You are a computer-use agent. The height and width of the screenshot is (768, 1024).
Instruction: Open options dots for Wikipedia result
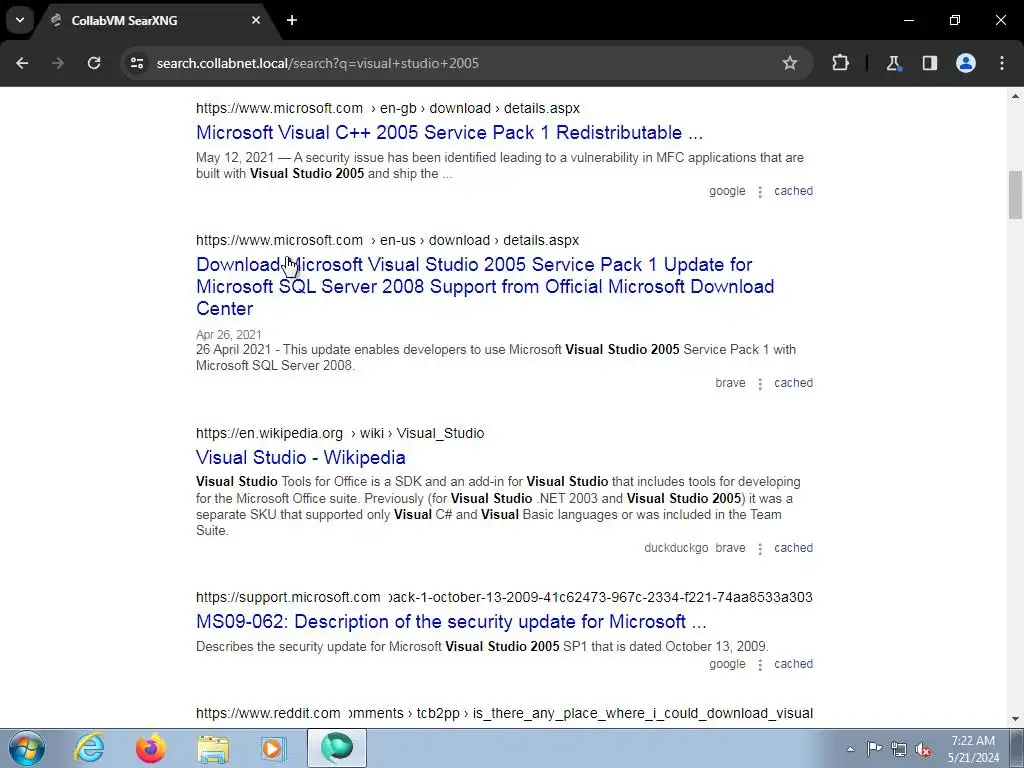[x=760, y=549]
